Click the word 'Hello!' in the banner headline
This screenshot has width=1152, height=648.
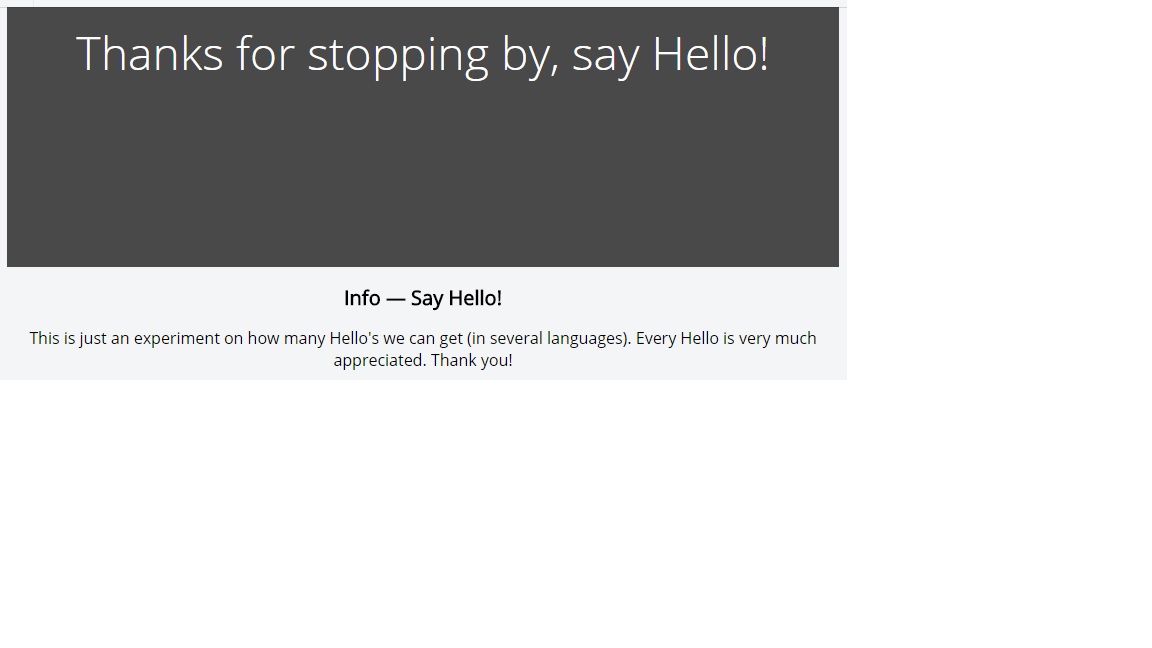pos(710,54)
